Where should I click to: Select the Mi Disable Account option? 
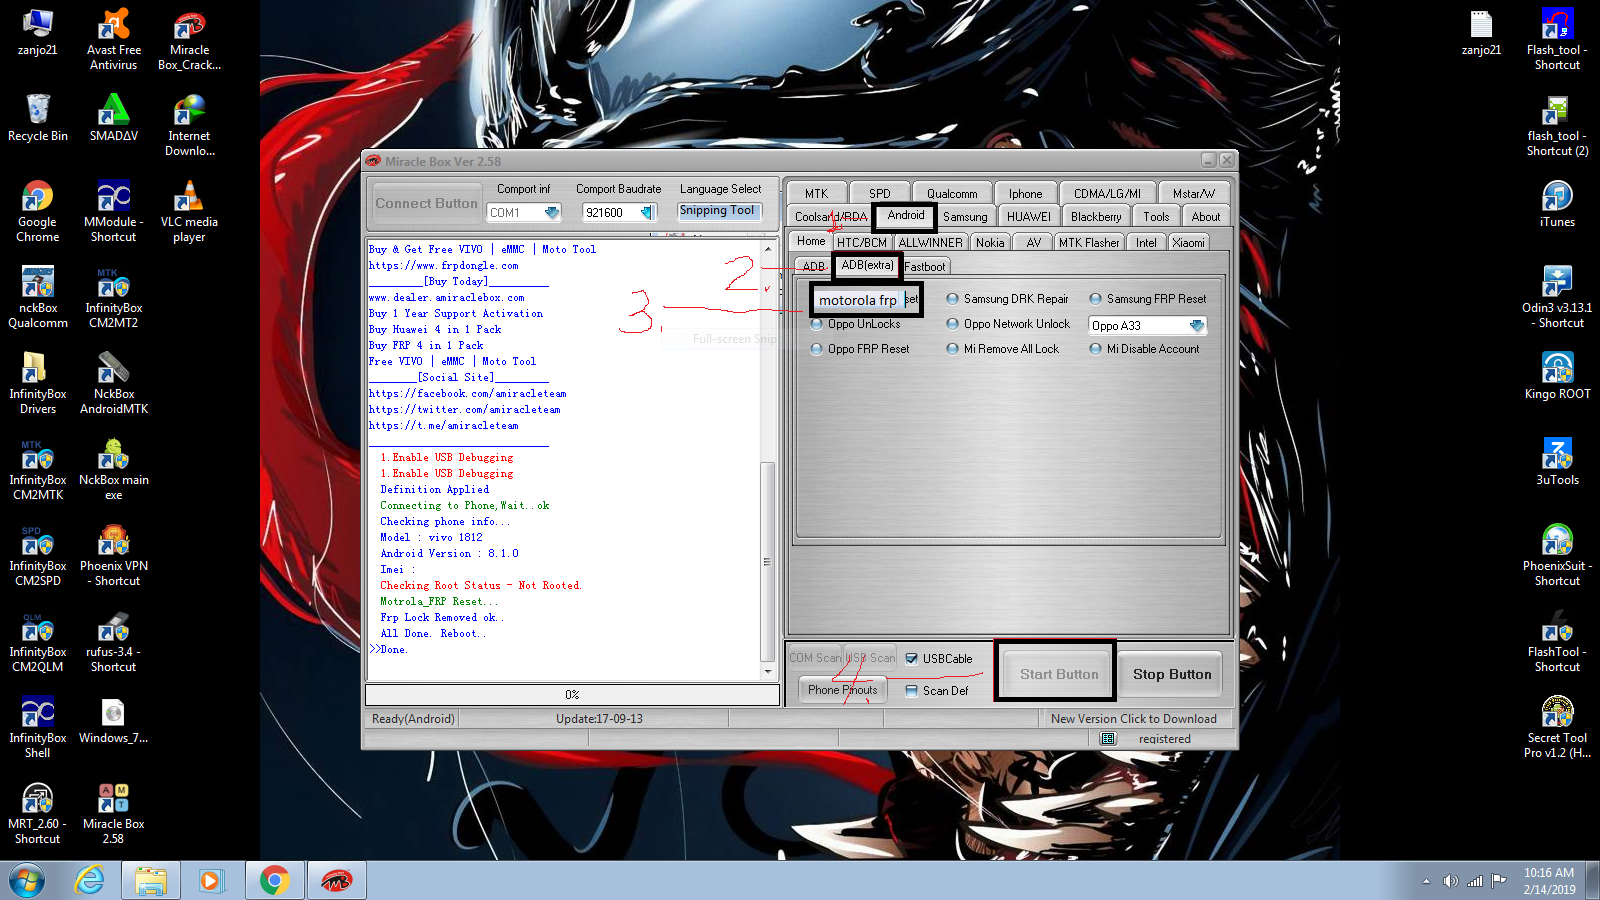(1144, 349)
